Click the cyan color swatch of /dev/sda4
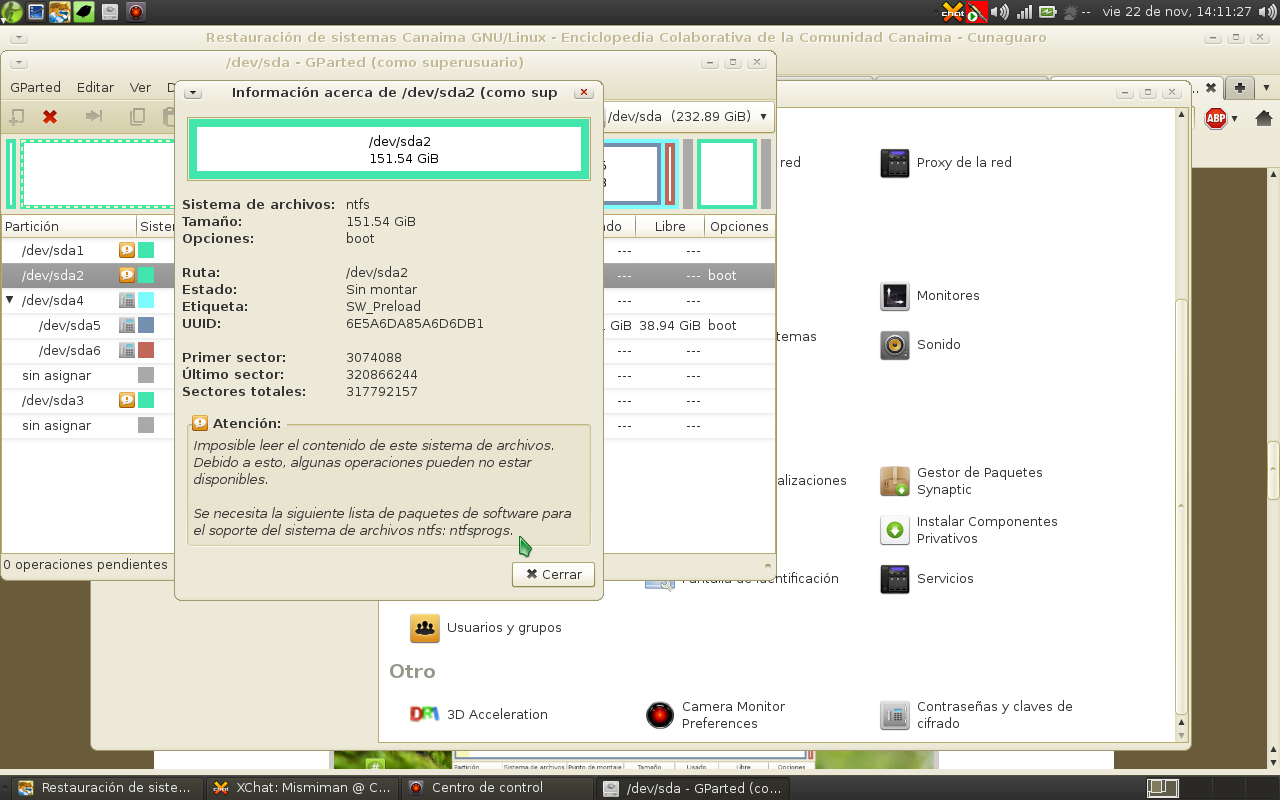 (146, 300)
